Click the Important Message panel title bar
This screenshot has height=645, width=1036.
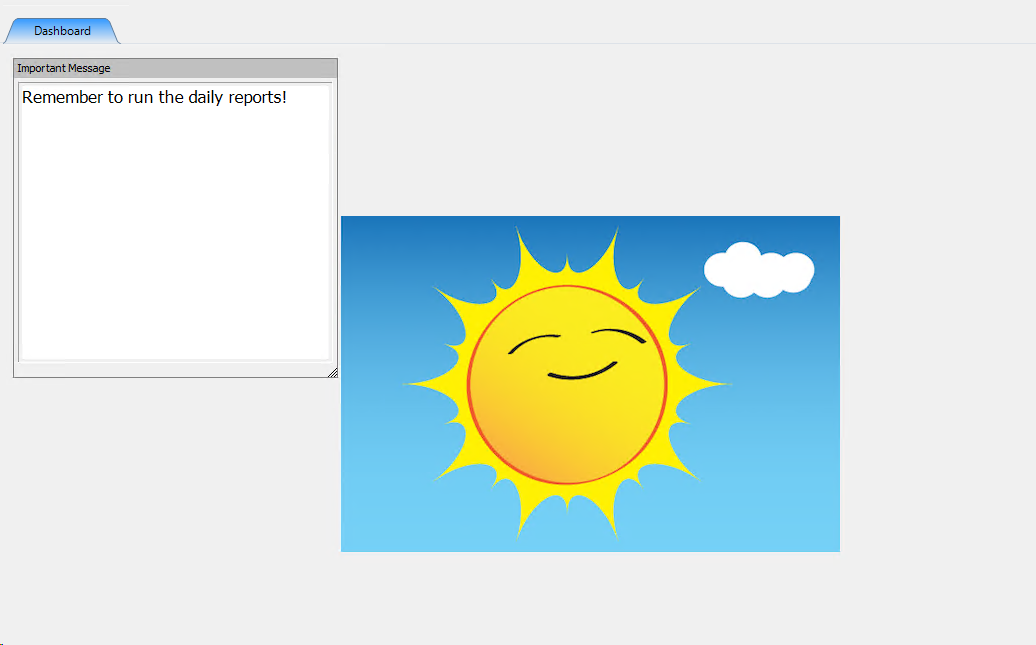[x=175, y=68]
